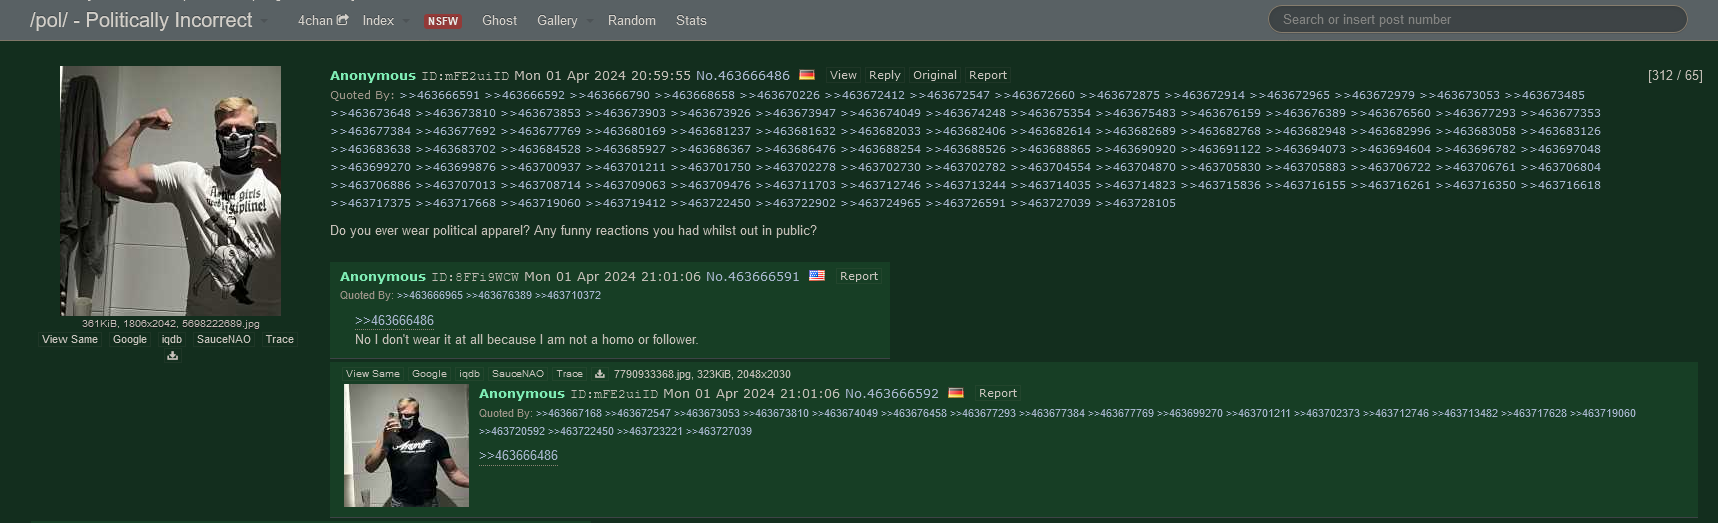Screen dimensions: 1718x523
Task: Search OP image on Google
Action: [x=130, y=339]
